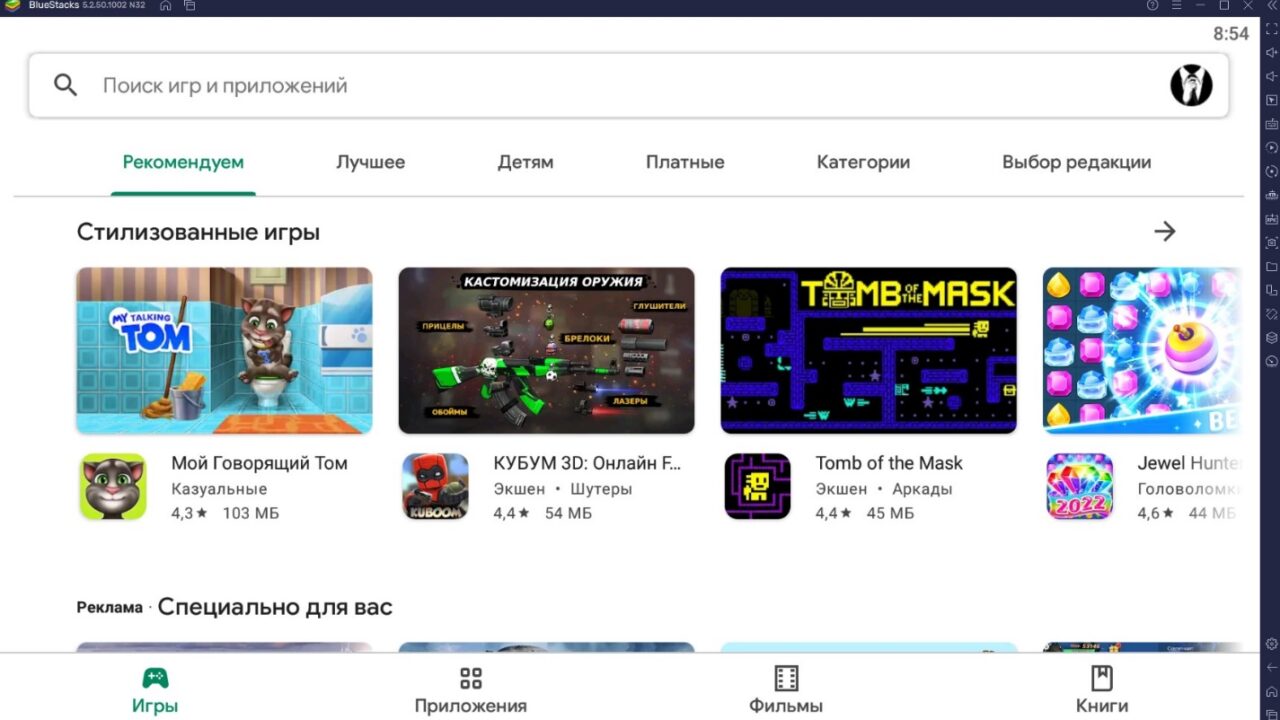Screen dimensions: 1280x720
Task: Switch to the Категории tab
Action: tap(862, 162)
